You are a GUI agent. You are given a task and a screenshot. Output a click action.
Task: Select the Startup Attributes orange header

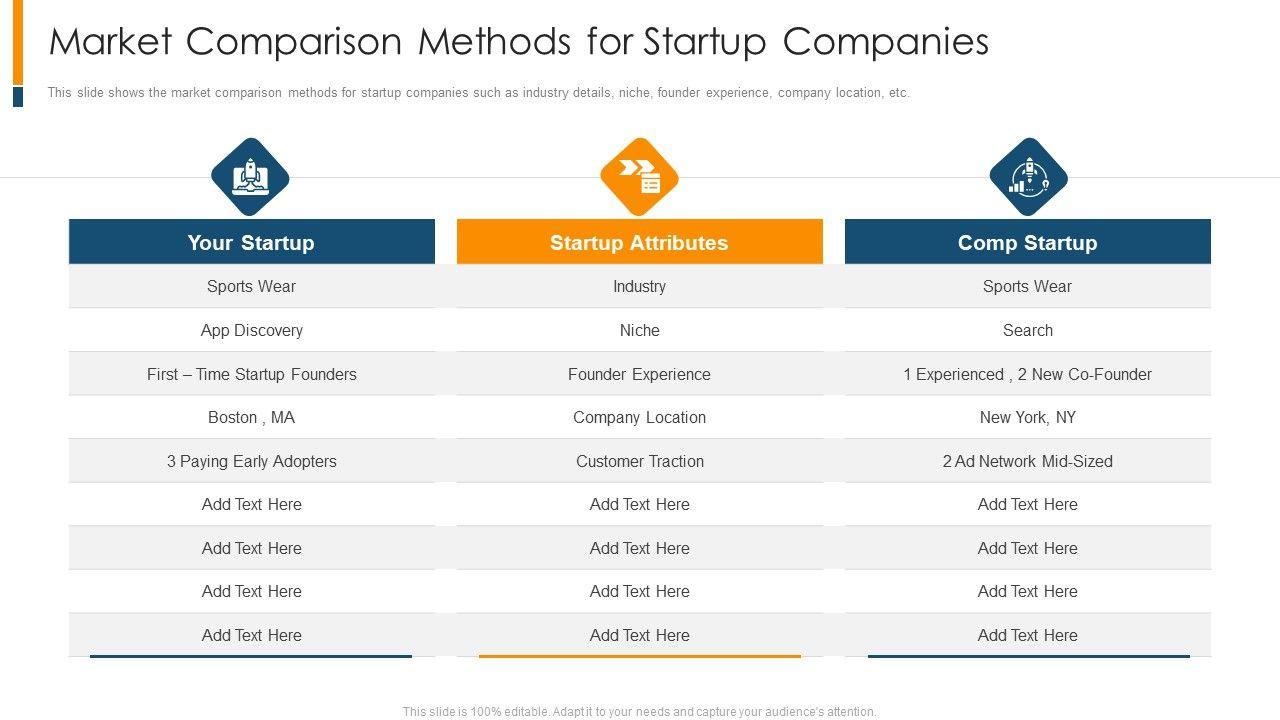tap(639, 243)
